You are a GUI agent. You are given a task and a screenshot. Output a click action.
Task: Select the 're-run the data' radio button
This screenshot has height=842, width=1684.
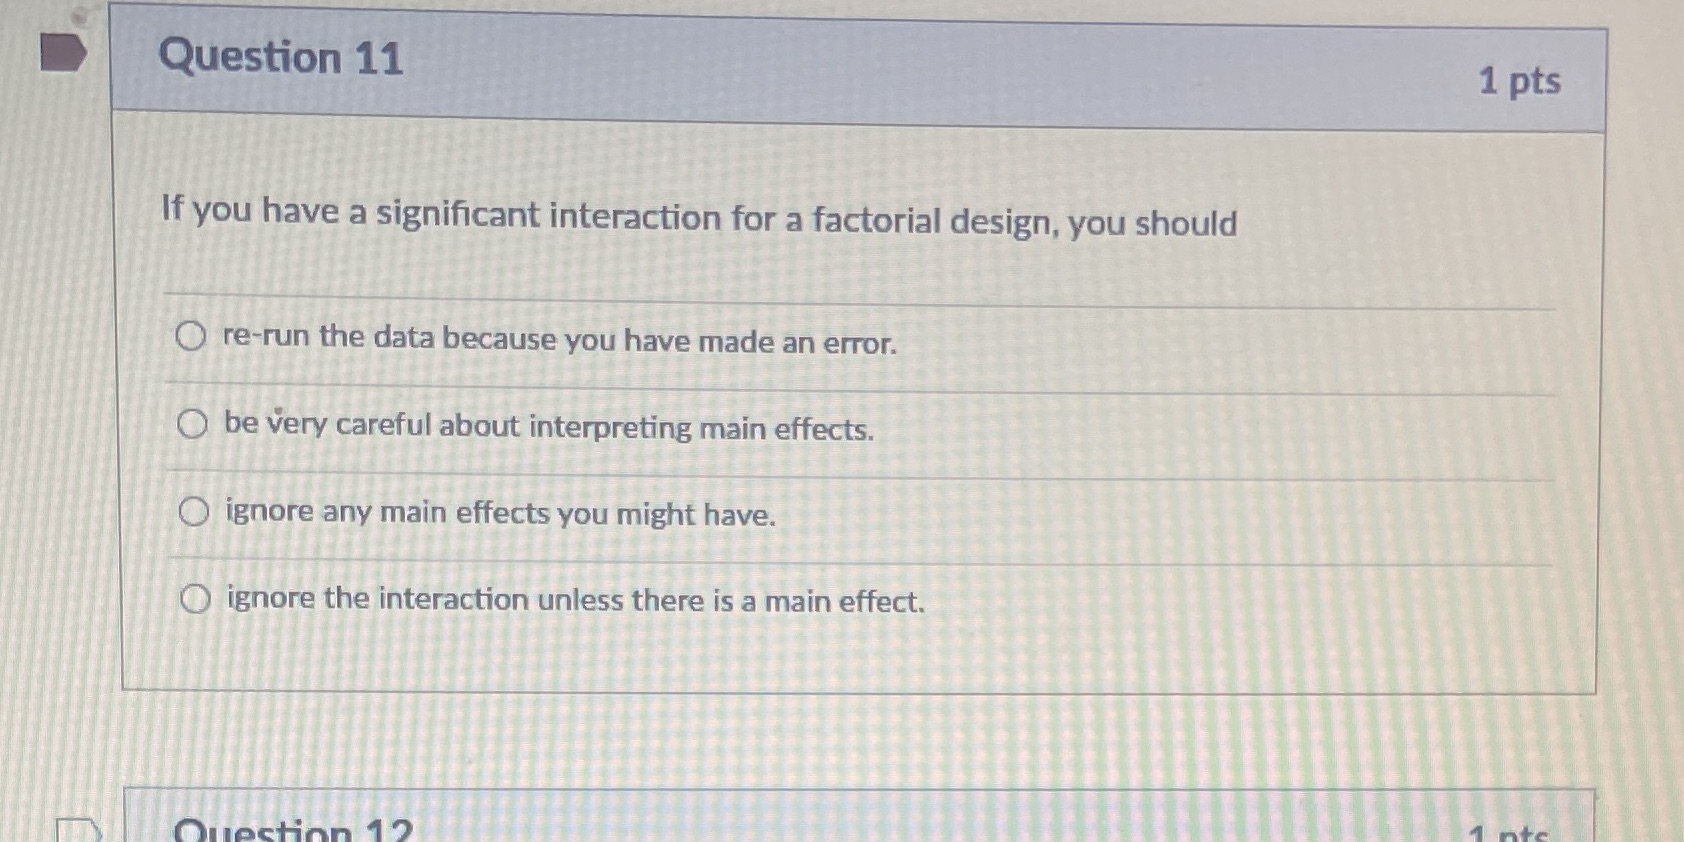pos(193,337)
